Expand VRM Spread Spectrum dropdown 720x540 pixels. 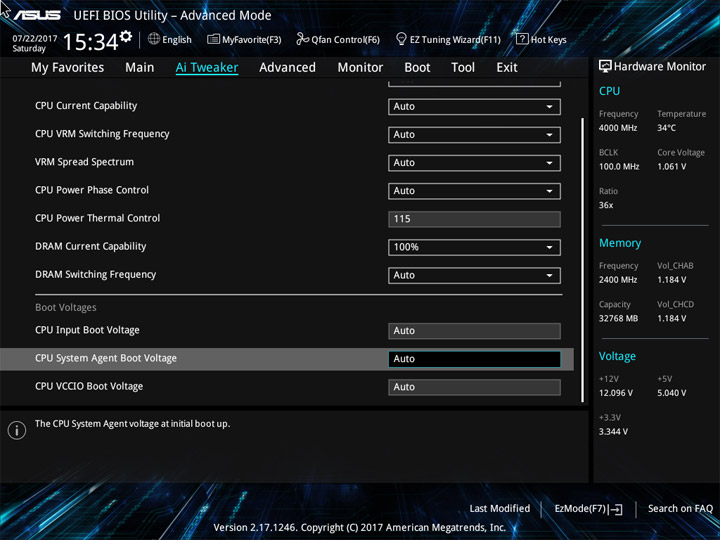[474, 163]
